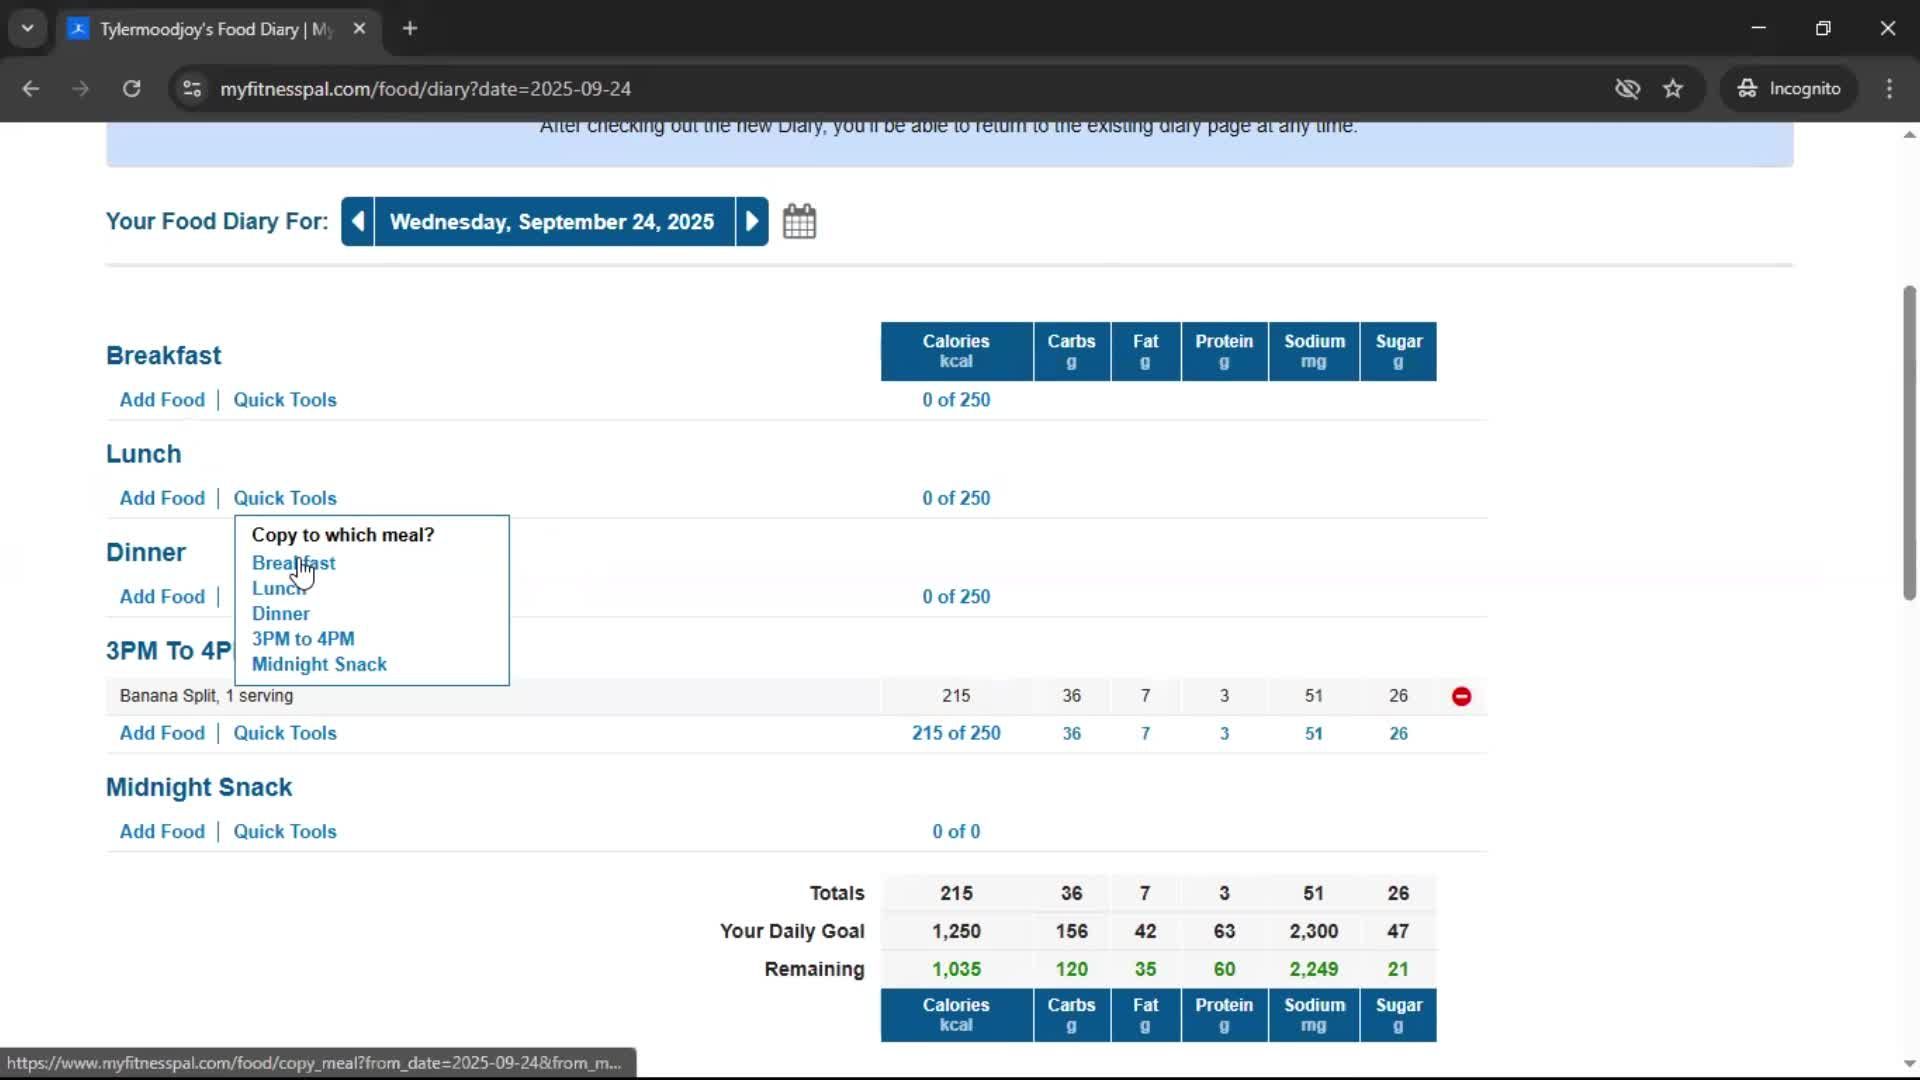The image size is (1920, 1080).
Task: Open a new browser tab
Action: (410, 28)
